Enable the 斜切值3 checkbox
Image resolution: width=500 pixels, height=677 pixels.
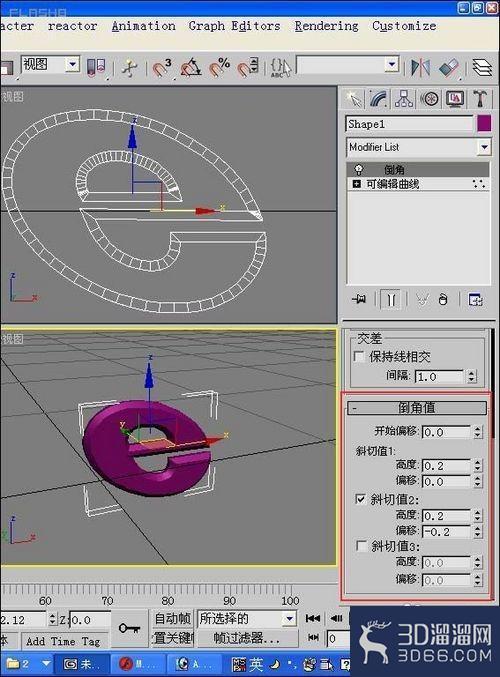361,546
